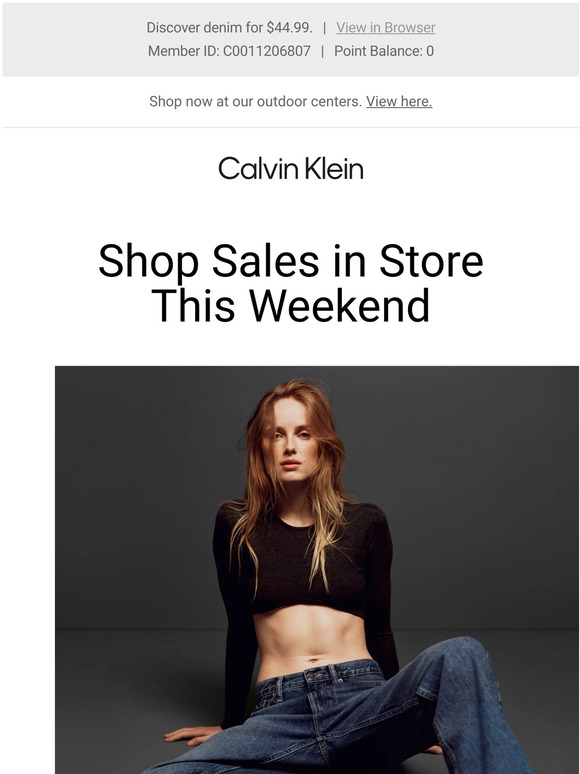This screenshot has height=774, width=580.
Task: Click the 'Point Balance: 0' text
Action: pyautogui.click(x=384, y=51)
